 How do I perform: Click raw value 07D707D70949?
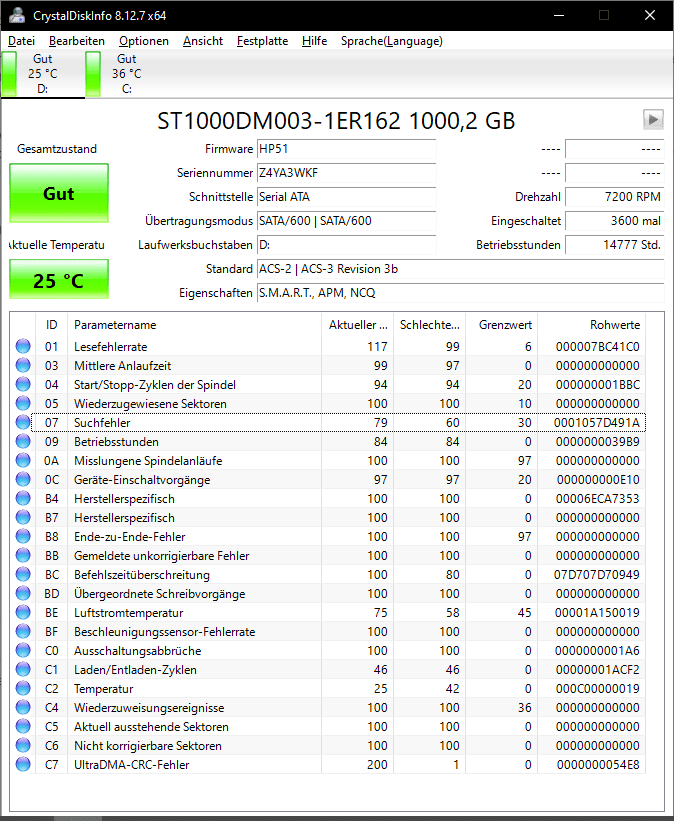click(596, 574)
